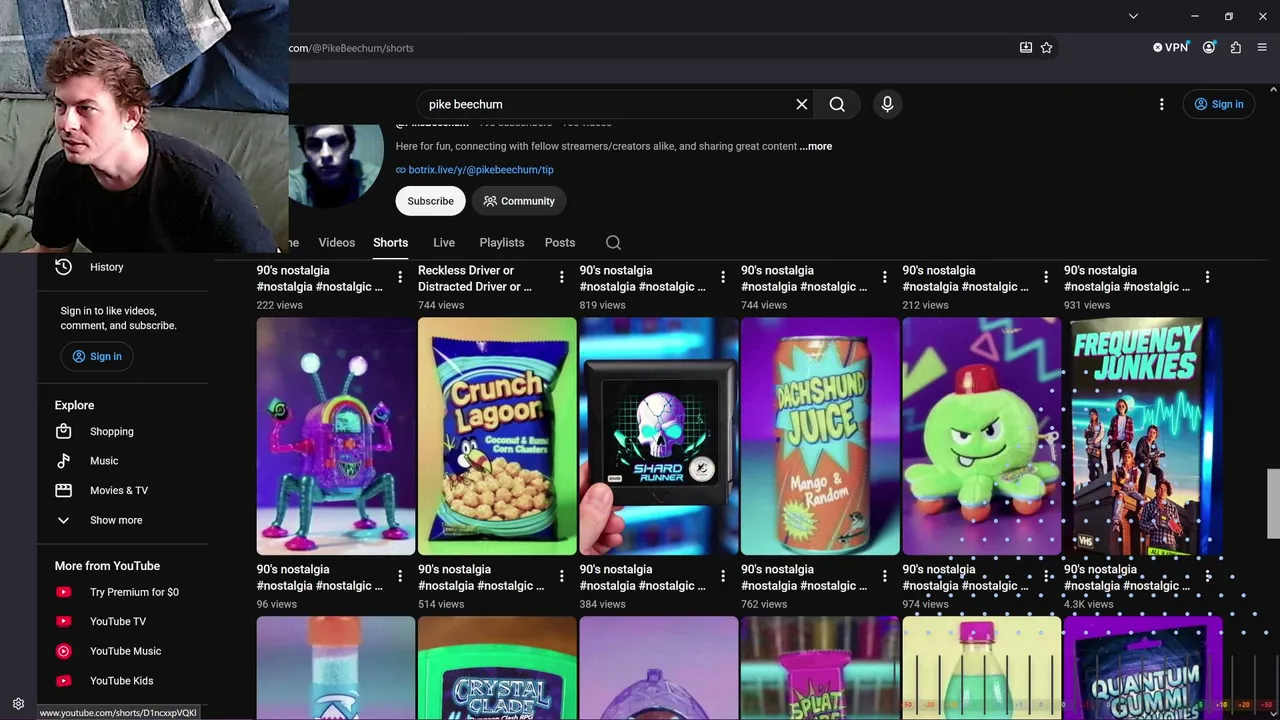Play the Crunch Lagoon cereal short
Screen dimensions: 1280x720
click(x=497, y=436)
